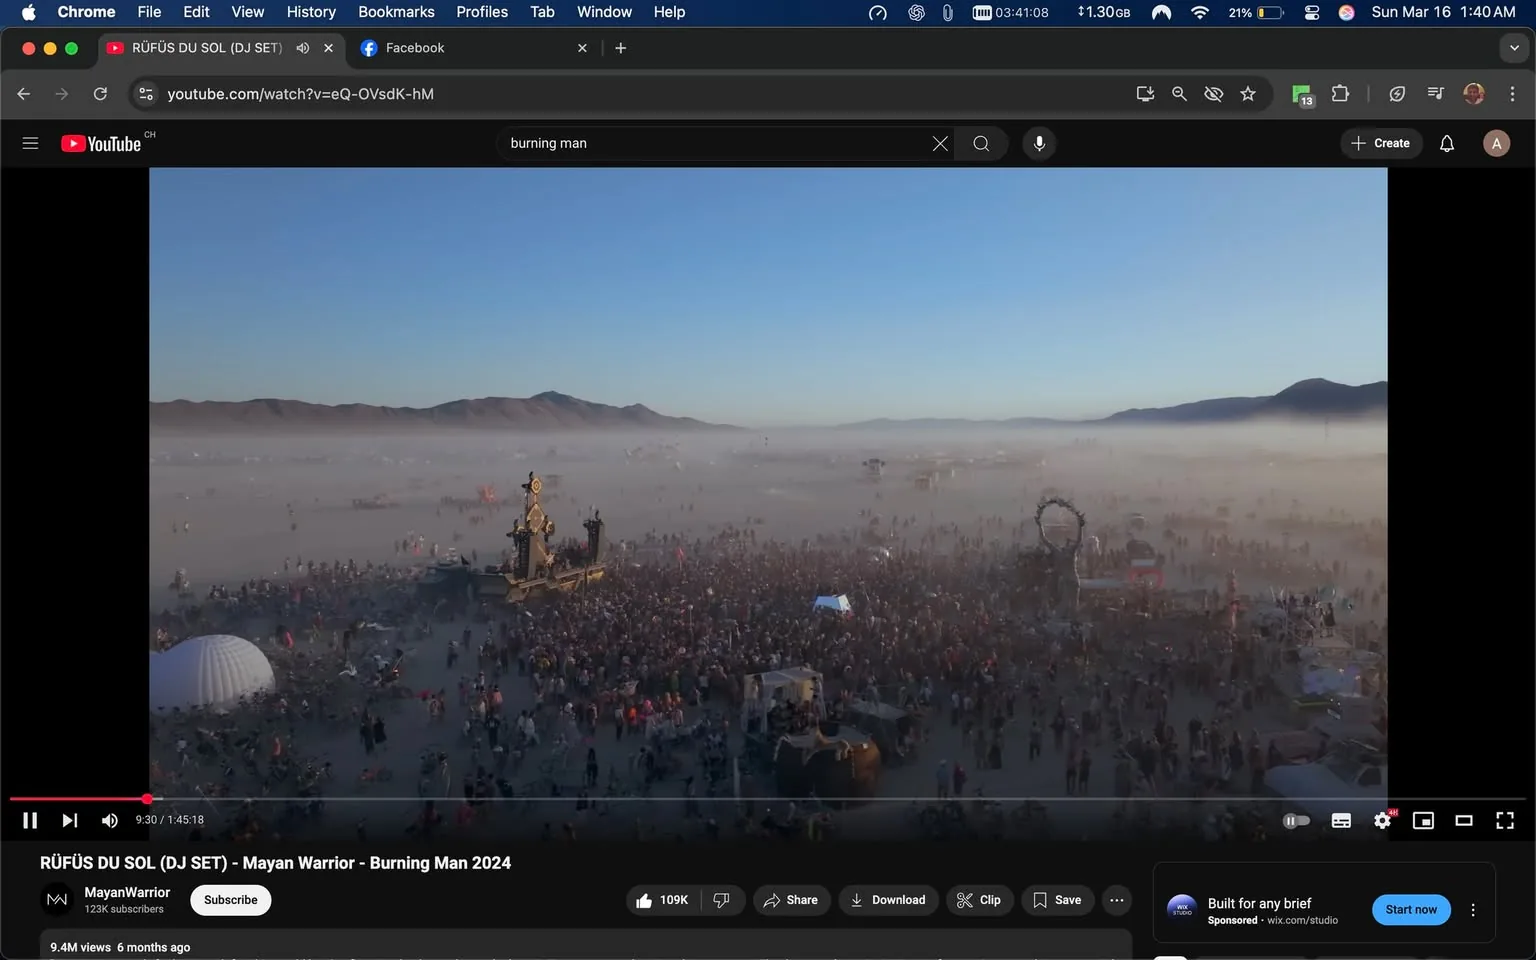Open the player Settings gear
Screen dimensions: 1536x960
[x=1382, y=820]
